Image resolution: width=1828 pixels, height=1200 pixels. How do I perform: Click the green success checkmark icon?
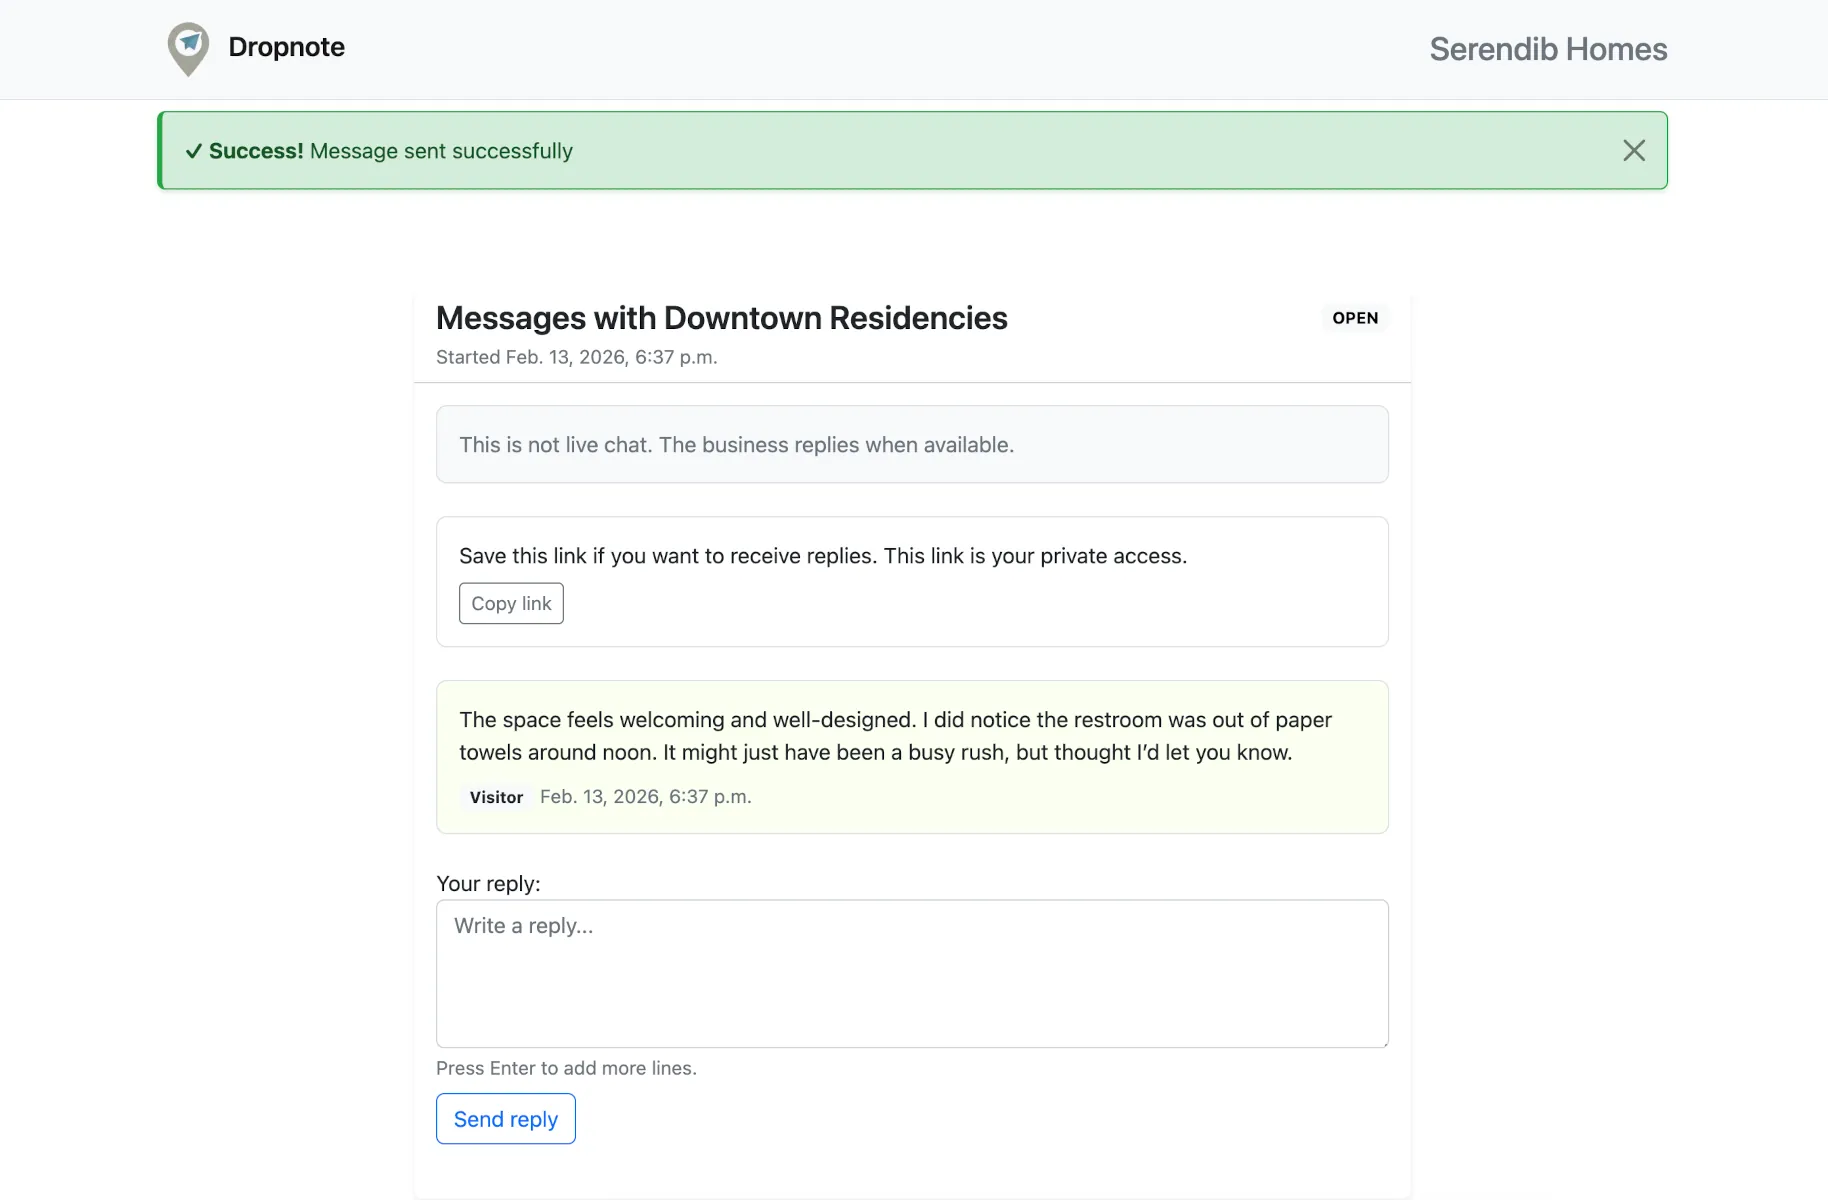(x=194, y=151)
